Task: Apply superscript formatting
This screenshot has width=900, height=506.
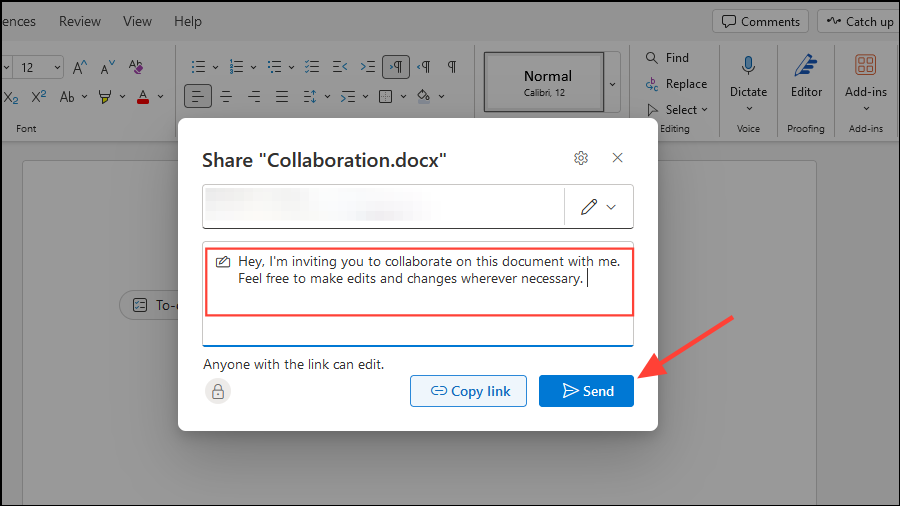Action: pyautogui.click(x=39, y=97)
